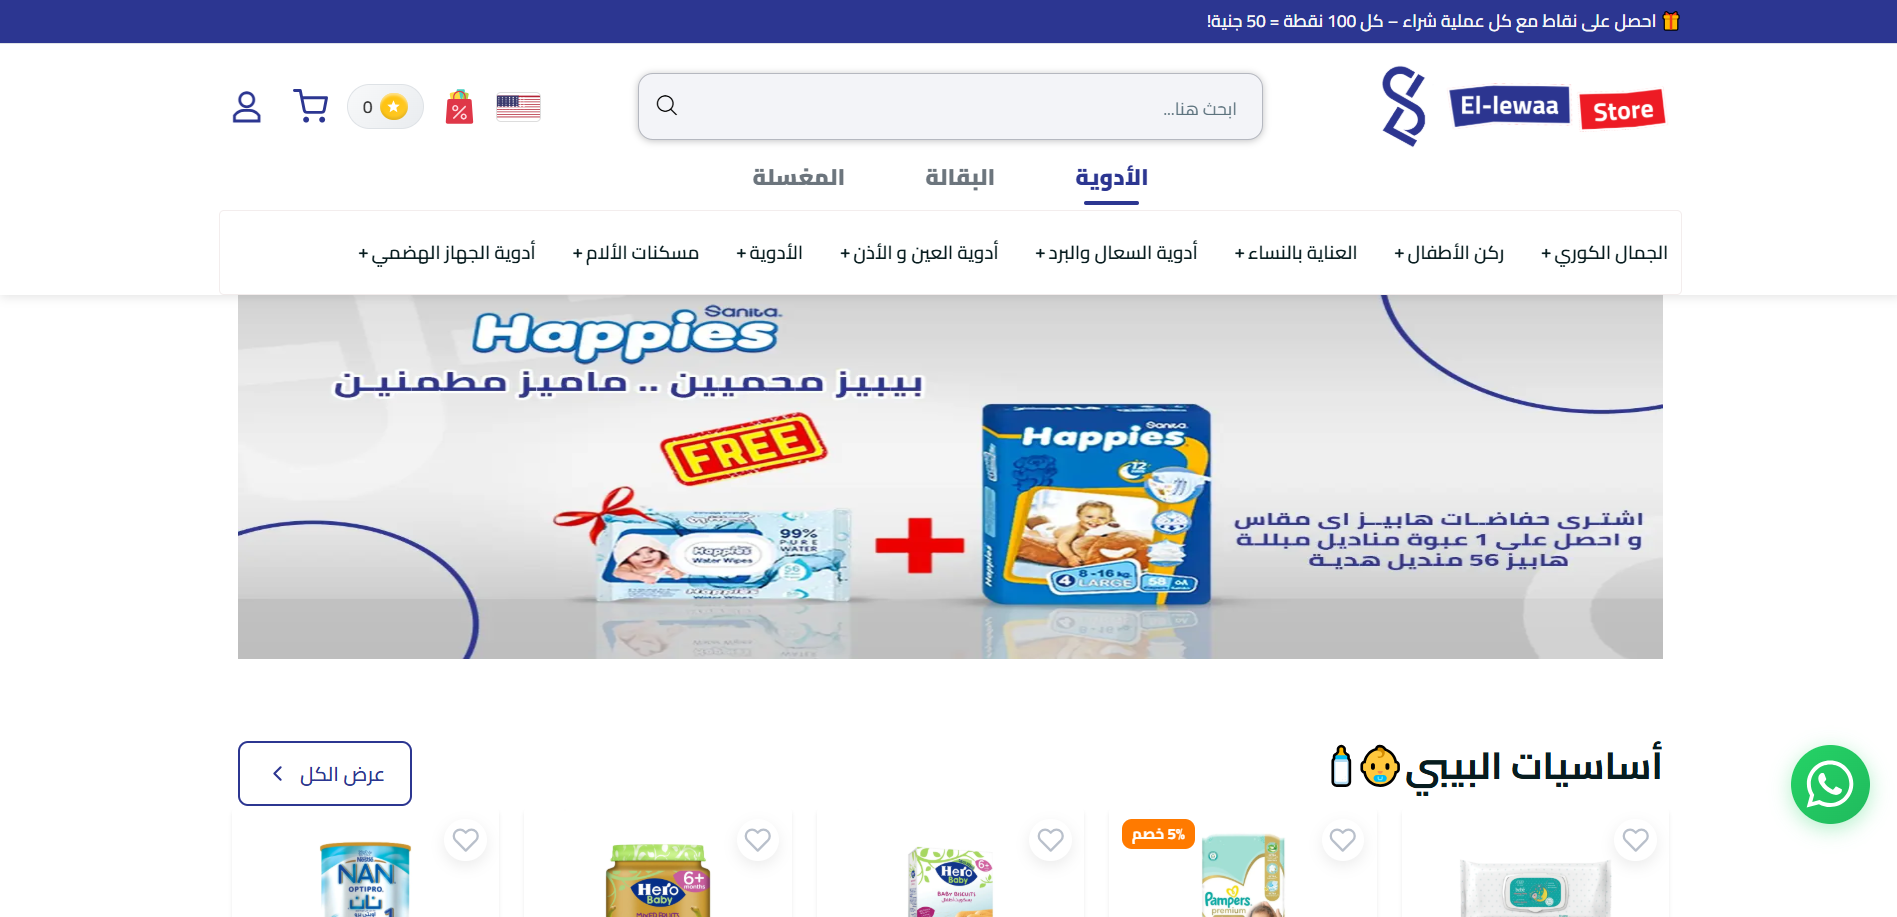This screenshot has height=917, width=1897.
Task: Toggle wishlist heart on Hero Baby jar
Action: coord(758,840)
